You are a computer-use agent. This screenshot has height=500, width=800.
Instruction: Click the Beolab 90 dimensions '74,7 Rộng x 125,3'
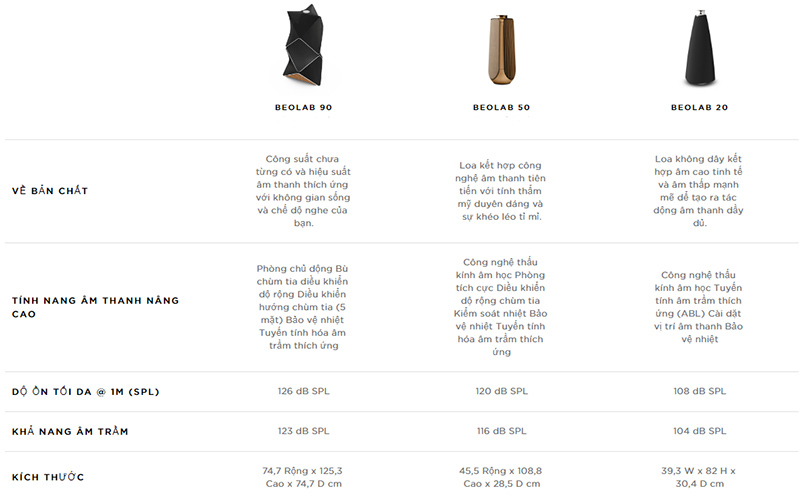click(x=303, y=470)
